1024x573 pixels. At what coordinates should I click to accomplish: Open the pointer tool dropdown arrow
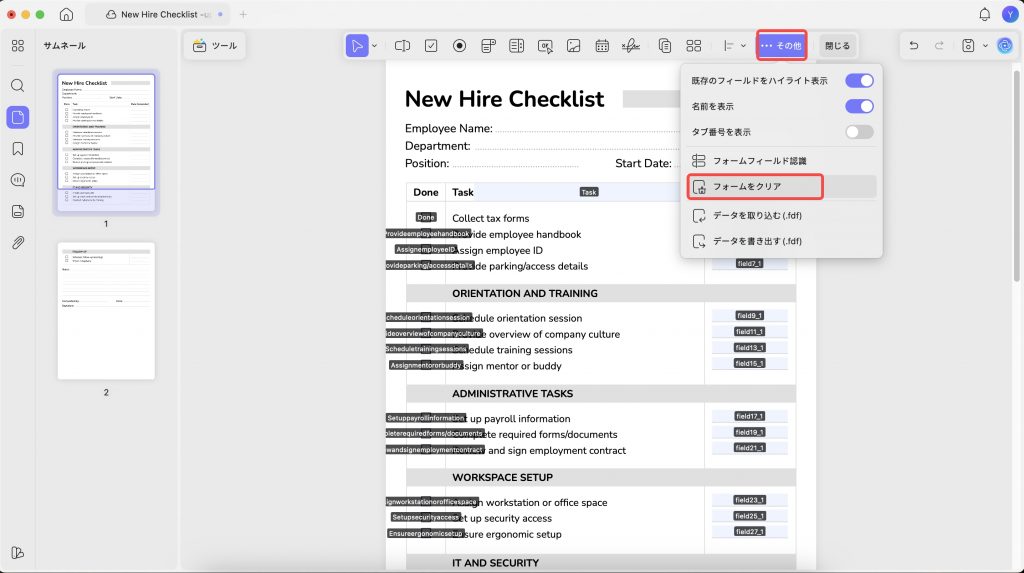coord(375,46)
